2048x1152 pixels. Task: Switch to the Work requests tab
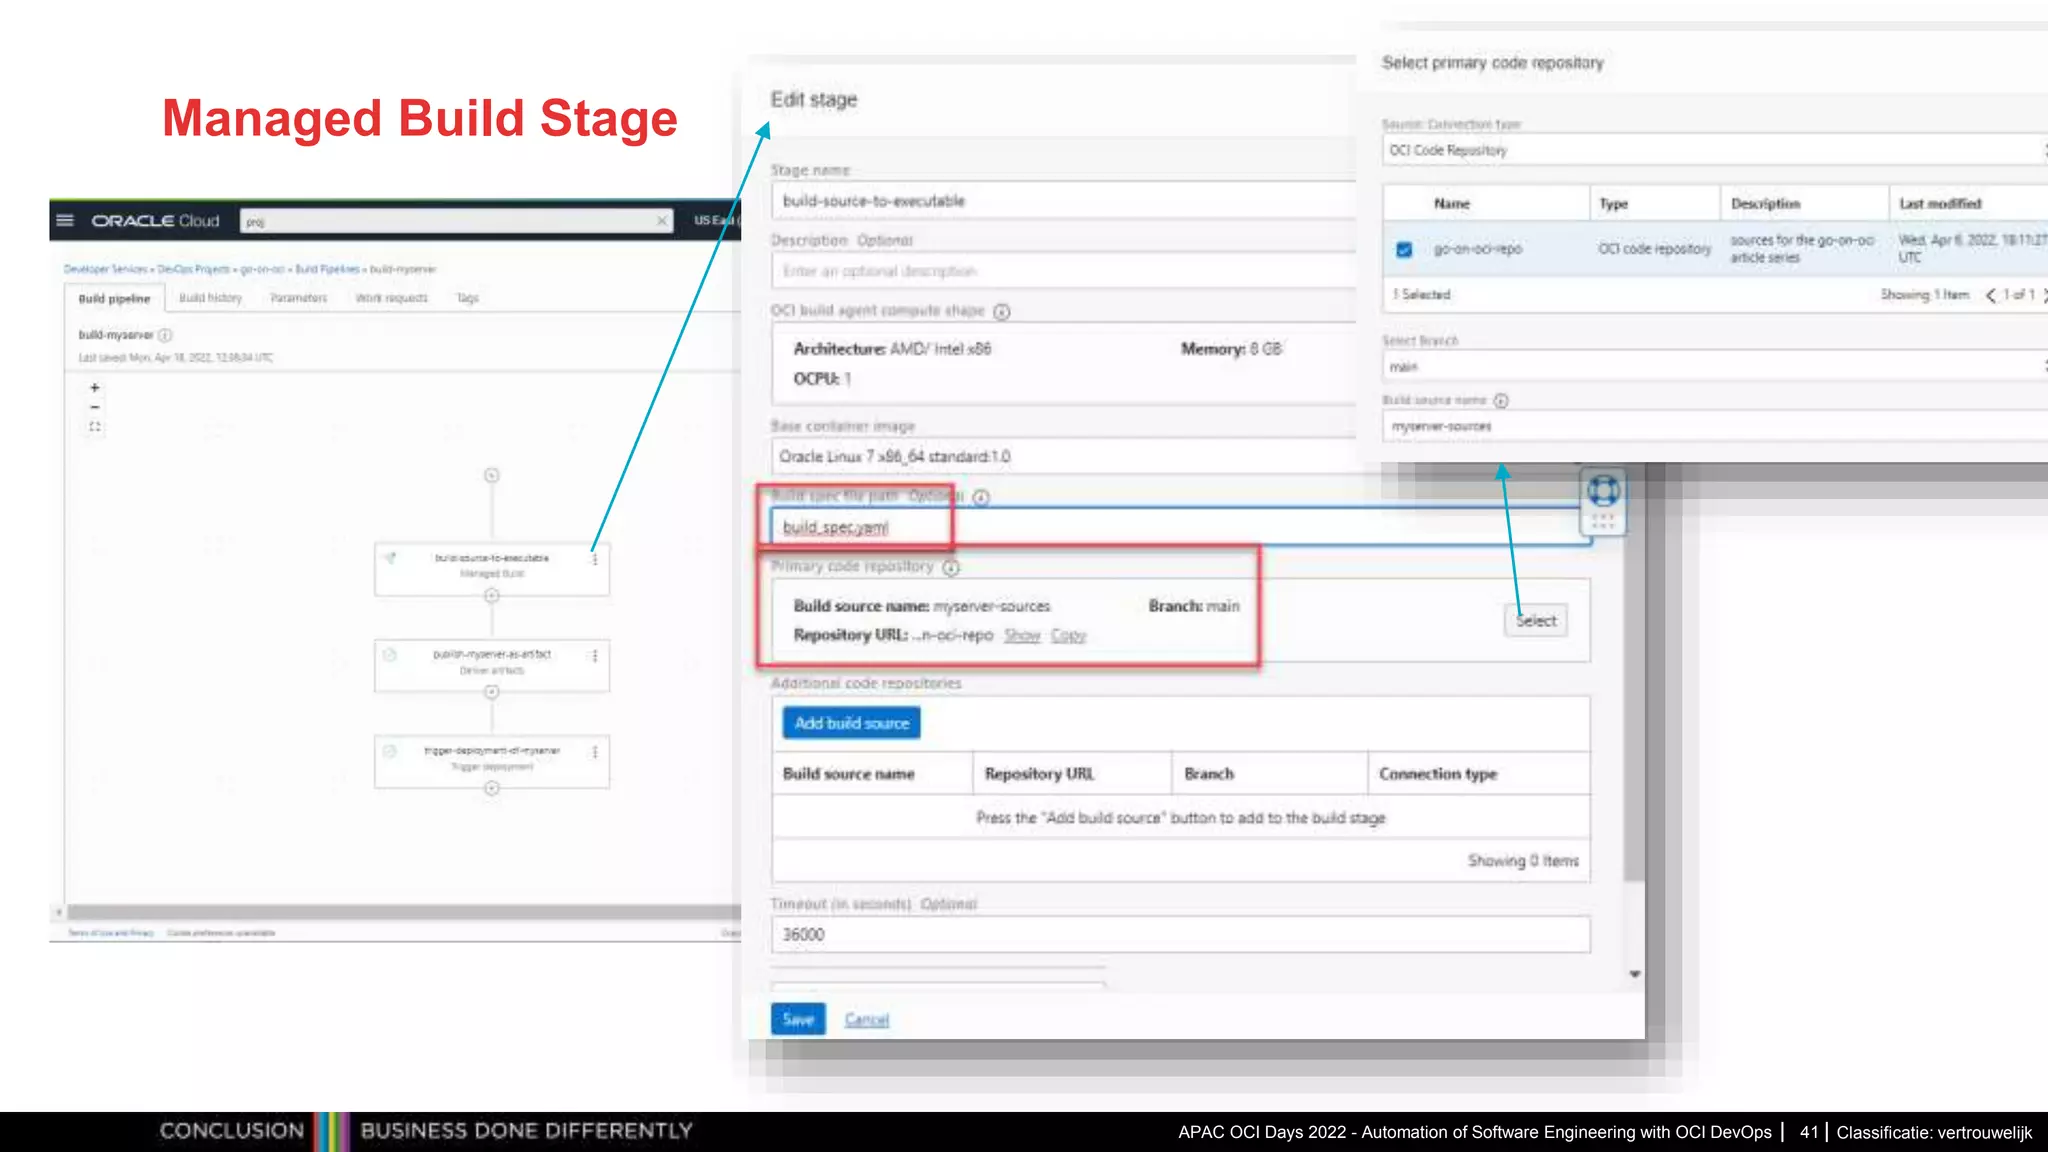coord(391,298)
